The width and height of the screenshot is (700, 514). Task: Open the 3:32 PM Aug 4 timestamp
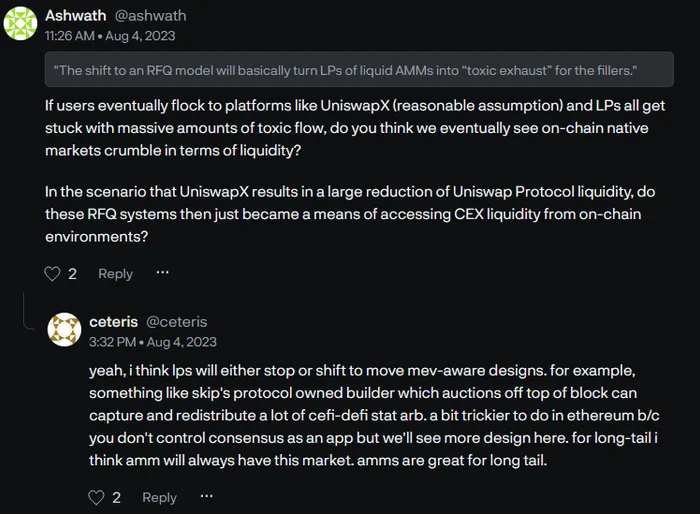pos(153,342)
